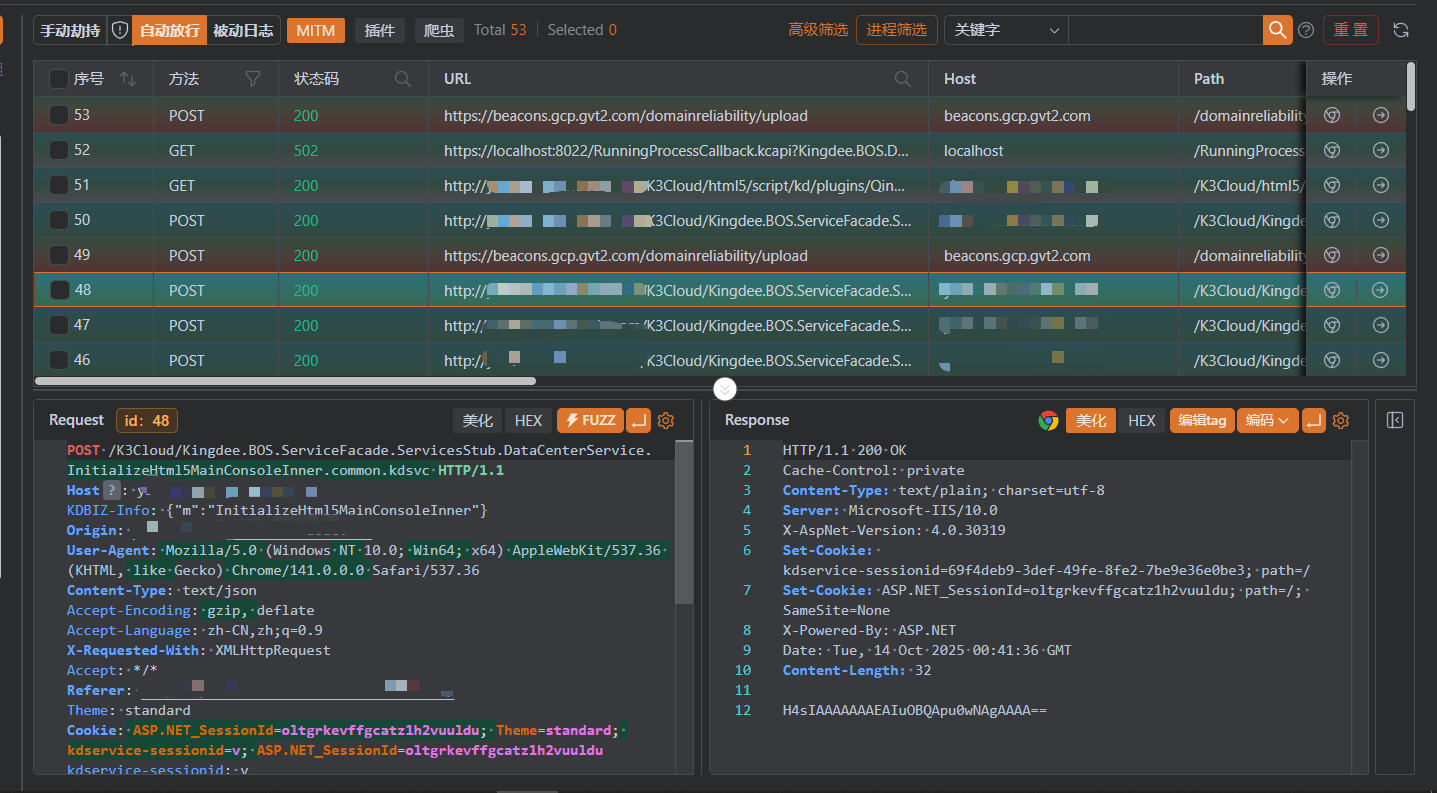The height and width of the screenshot is (793, 1437).
Task: Click the 进程筛选 button
Action: point(896,30)
